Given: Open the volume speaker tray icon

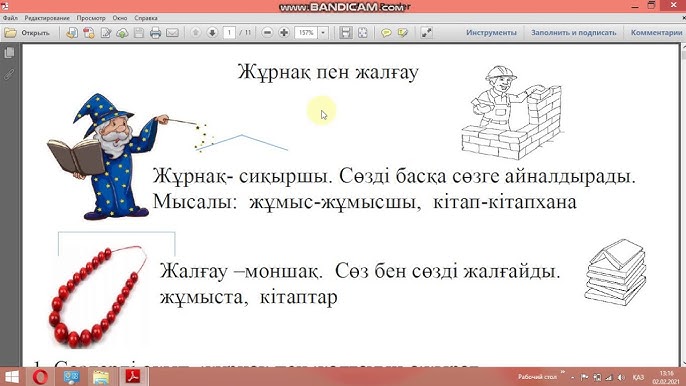Looking at the screenshot, I should pyautogui.click(x=621, y=377).
